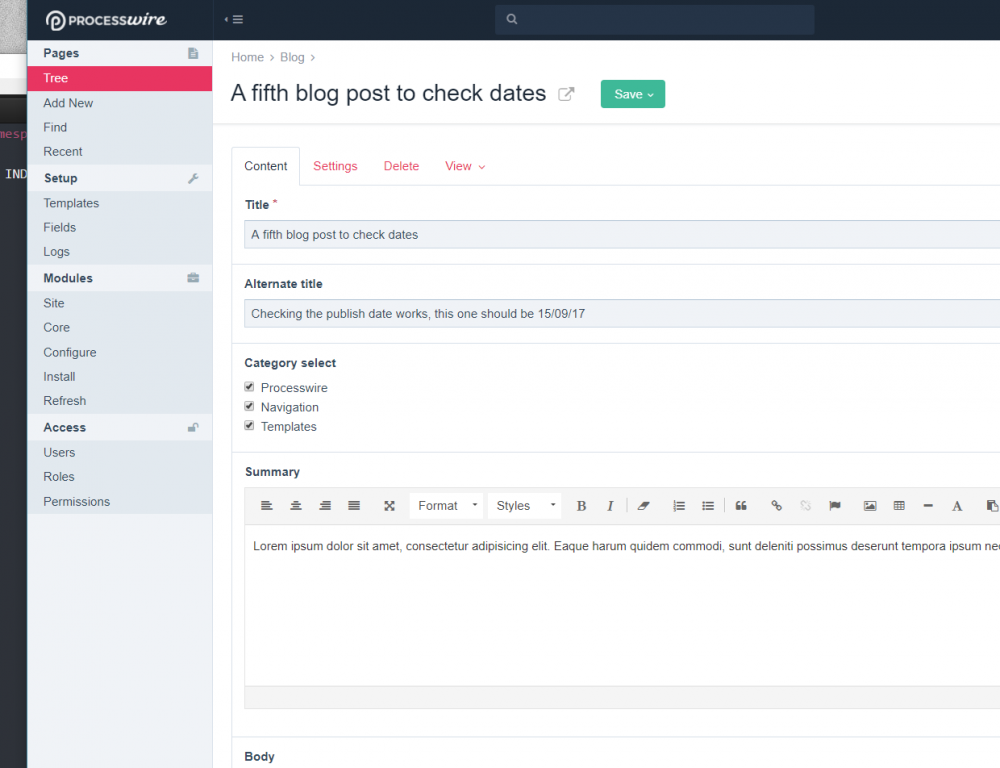
Task: Insert a link using the chain icon
Action: (x=776, y=506)
